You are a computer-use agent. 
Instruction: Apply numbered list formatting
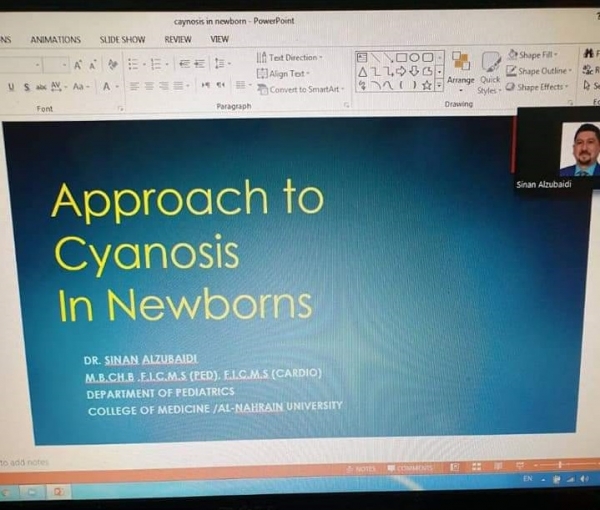click(x=156, y=64)
